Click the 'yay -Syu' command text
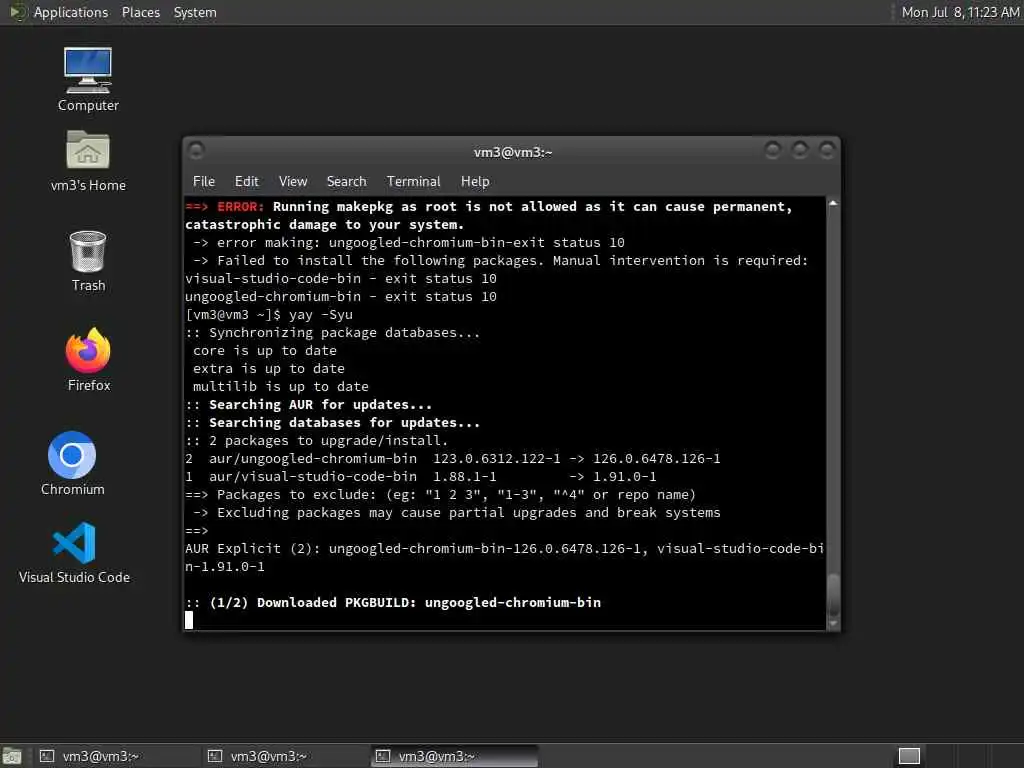Screen dimensions: 1024x768 (321, 315)
